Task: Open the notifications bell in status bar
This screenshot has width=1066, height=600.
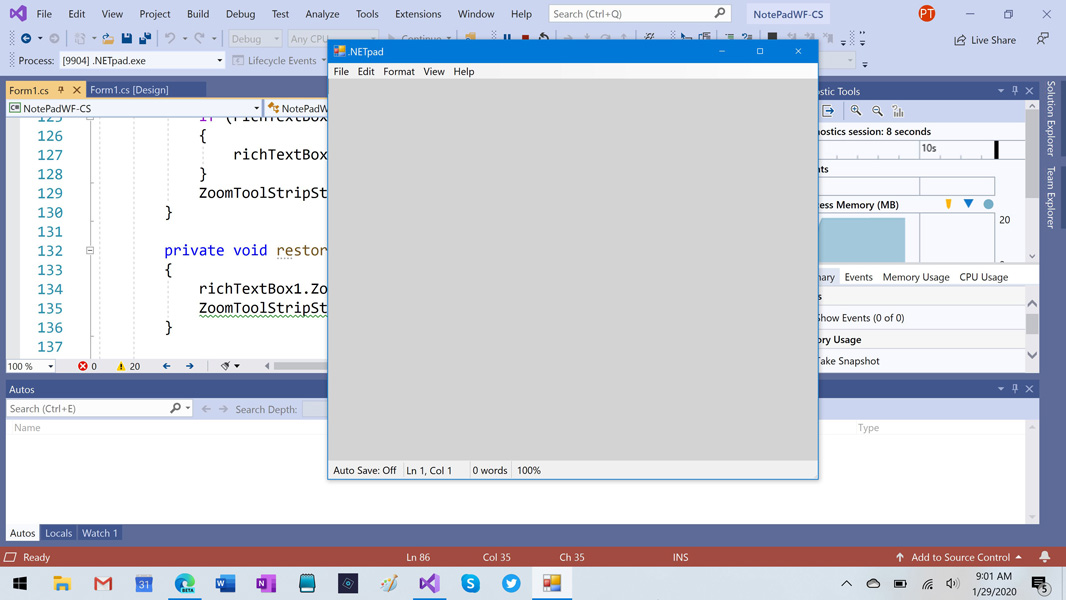Action: pos(1044,557)
